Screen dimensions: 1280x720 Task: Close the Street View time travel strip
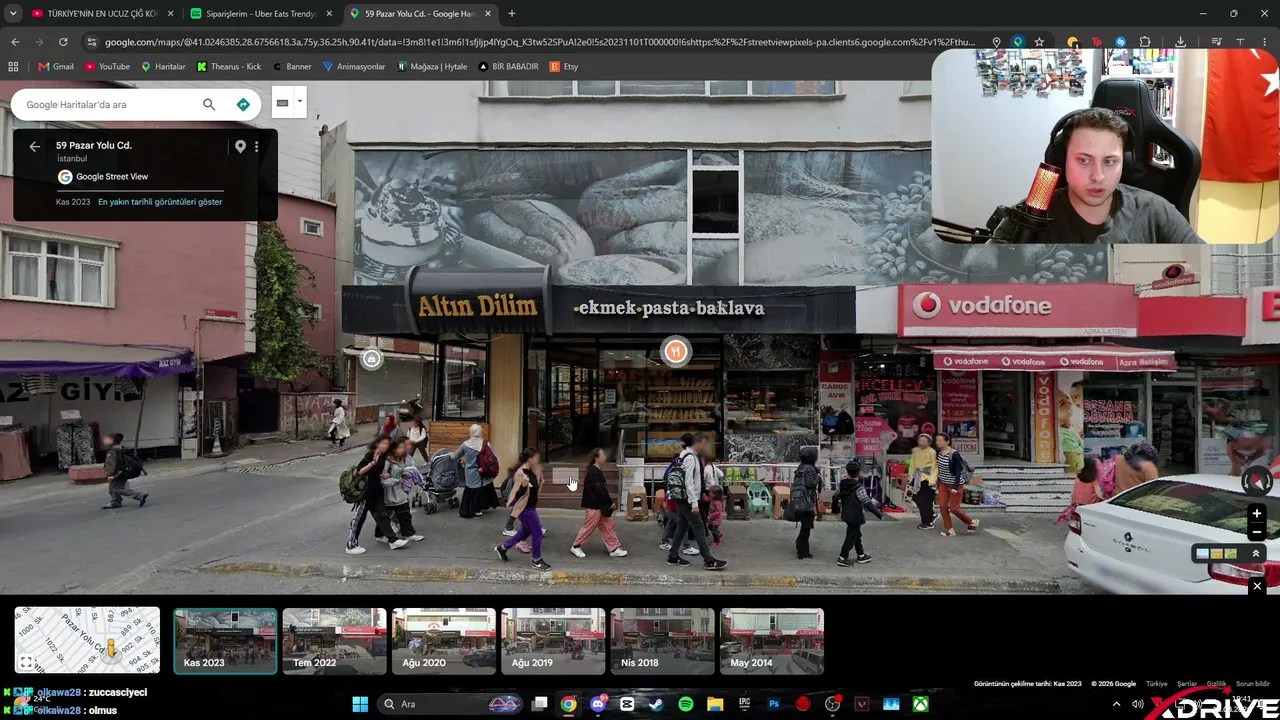tap(1257, 586)
